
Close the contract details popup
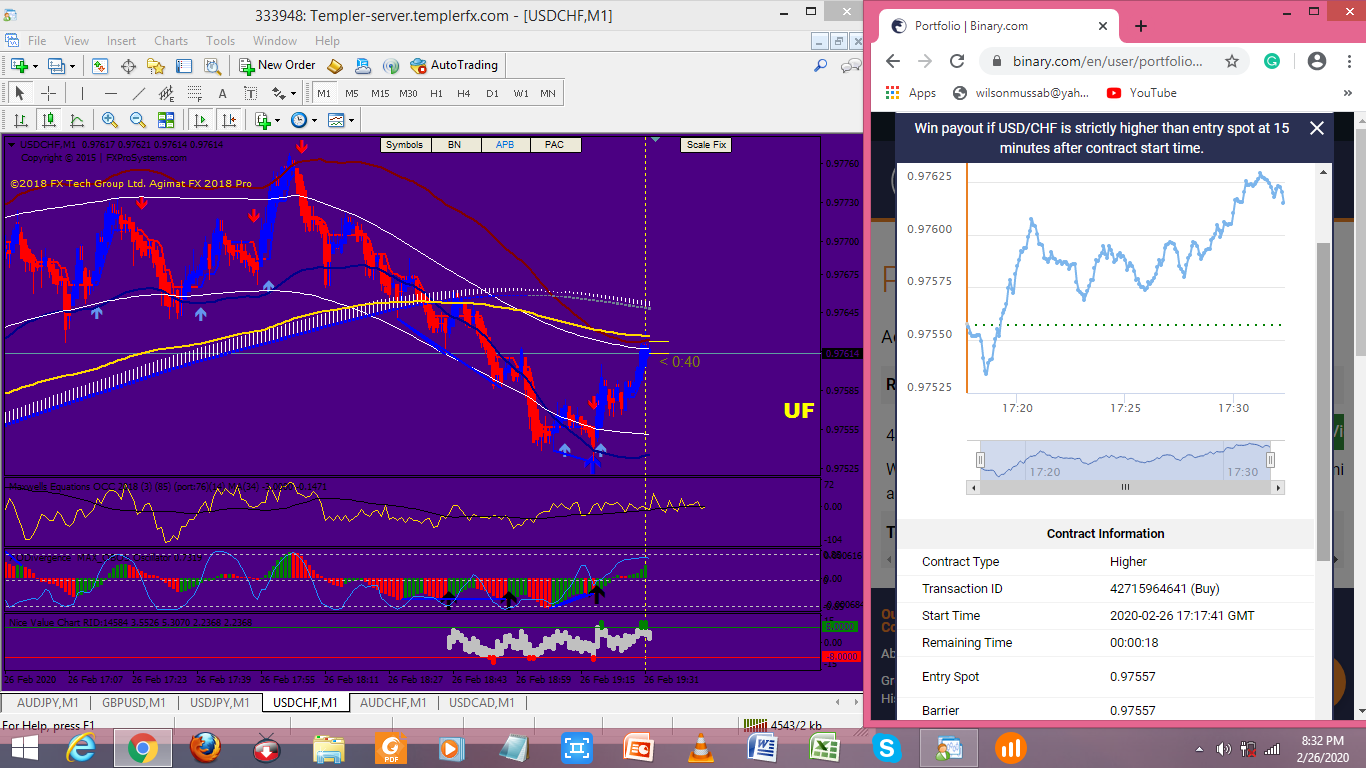pyautogui.click(x=1317, y=128)
